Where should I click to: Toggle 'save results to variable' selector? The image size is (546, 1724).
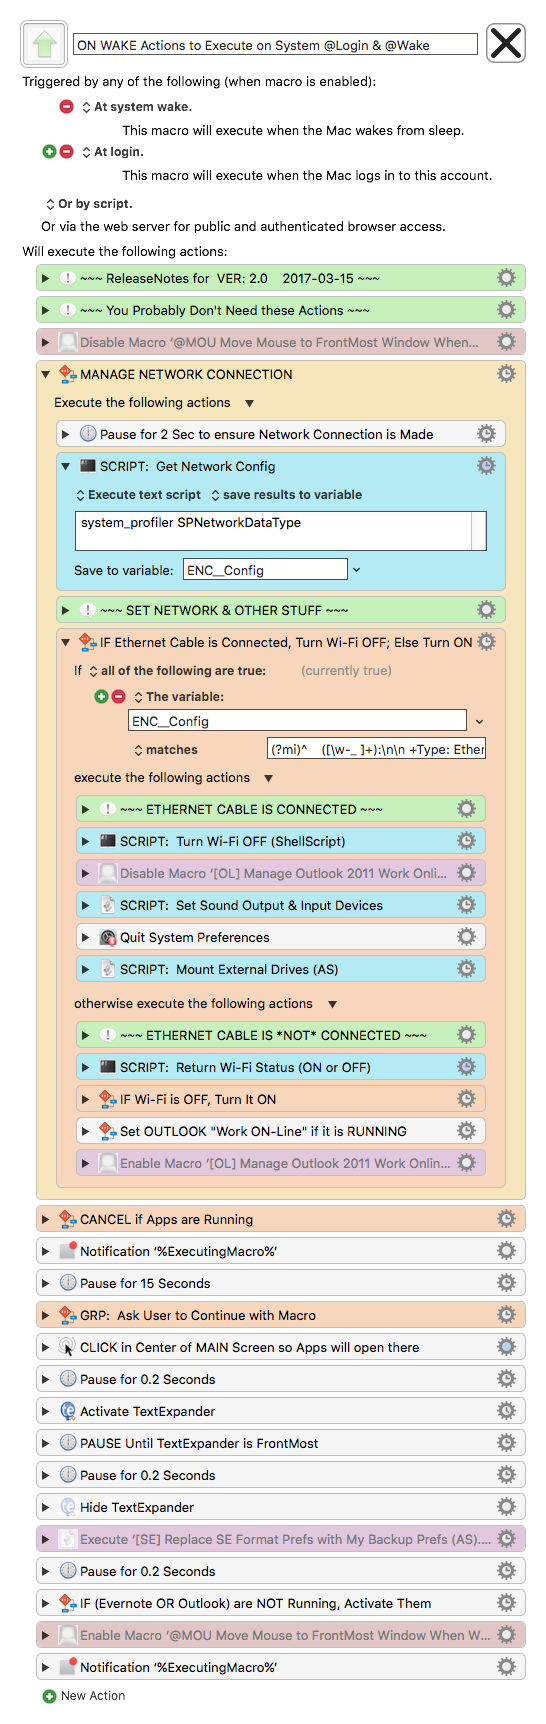[x=286, y=495]
